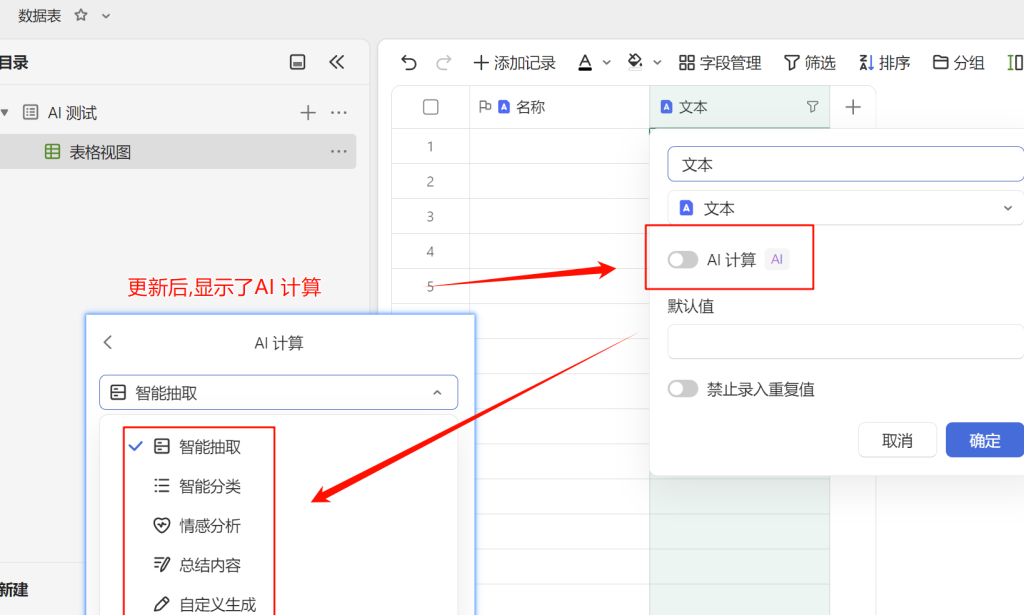Click the first row cell under 名称
1024x615 pixels.
(559, 146)
